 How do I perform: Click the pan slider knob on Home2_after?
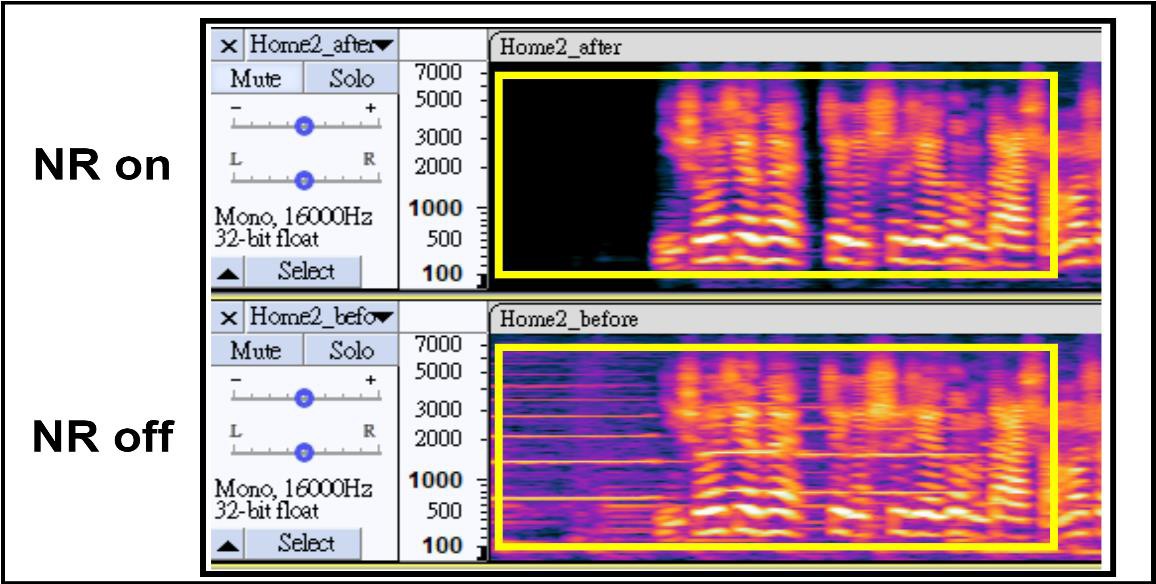305,180
